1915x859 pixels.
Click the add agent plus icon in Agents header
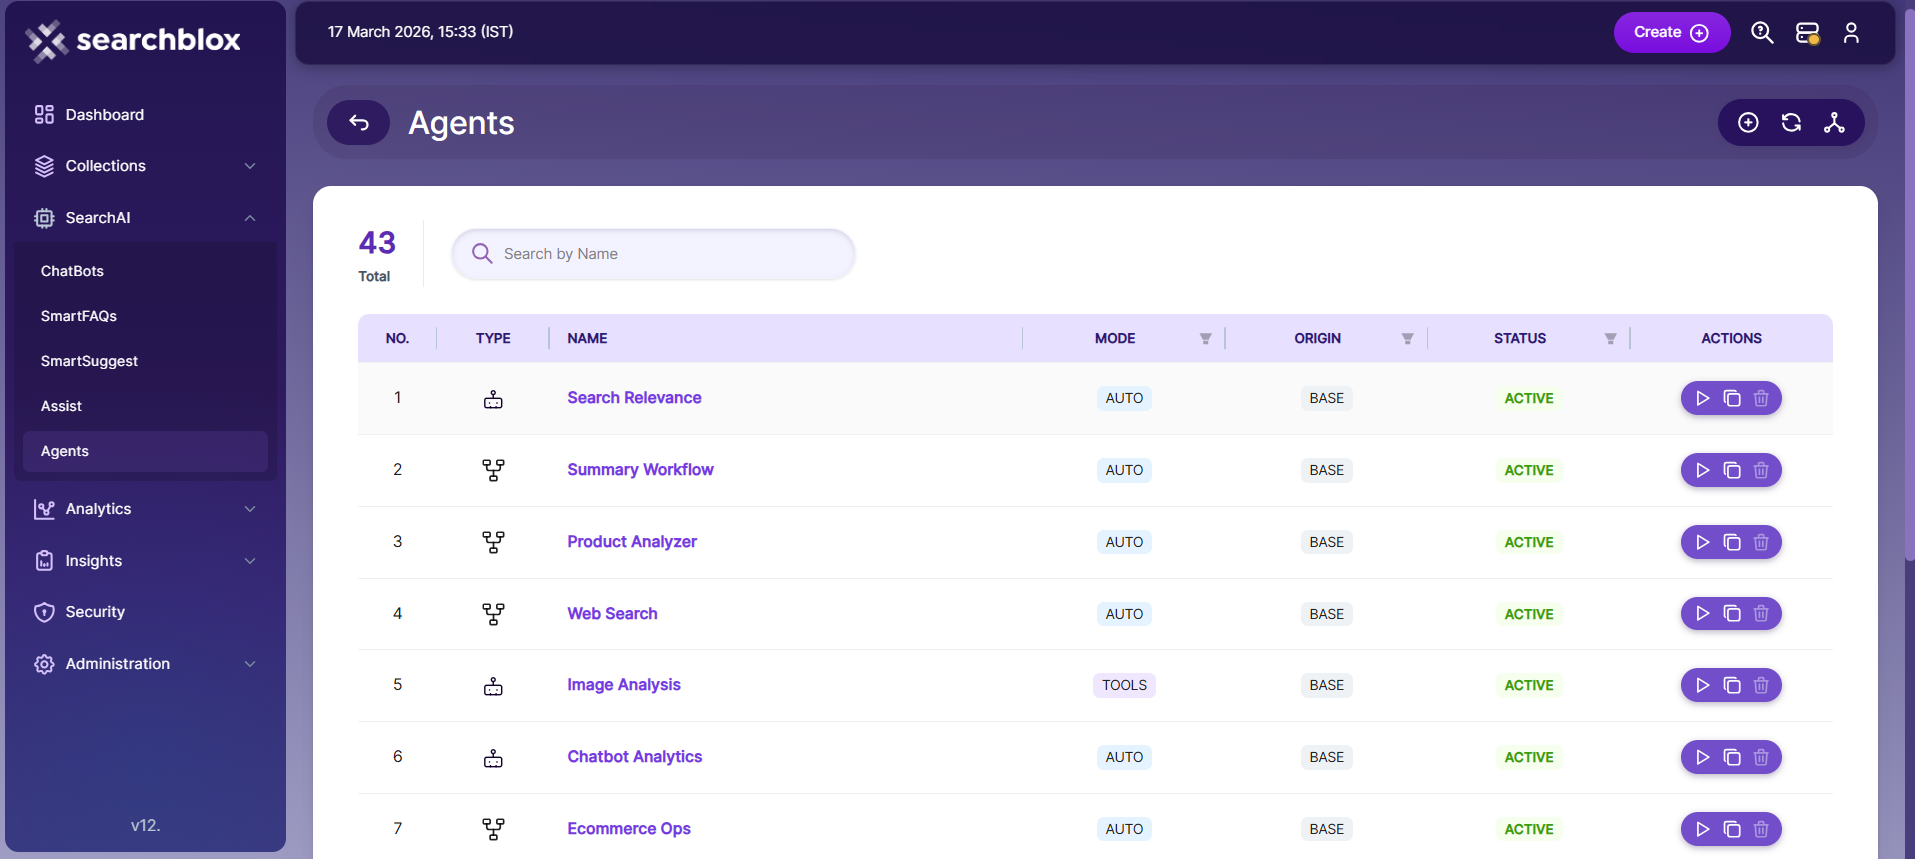point(1748,123)
